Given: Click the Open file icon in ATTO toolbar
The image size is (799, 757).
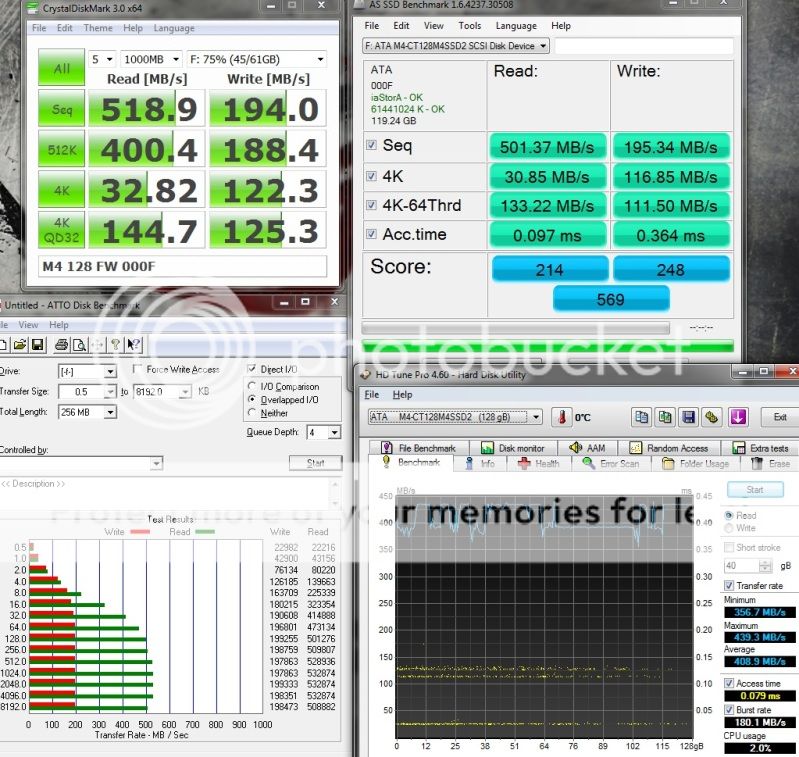Looking at the screenshot, I should (x=18, y=345).
